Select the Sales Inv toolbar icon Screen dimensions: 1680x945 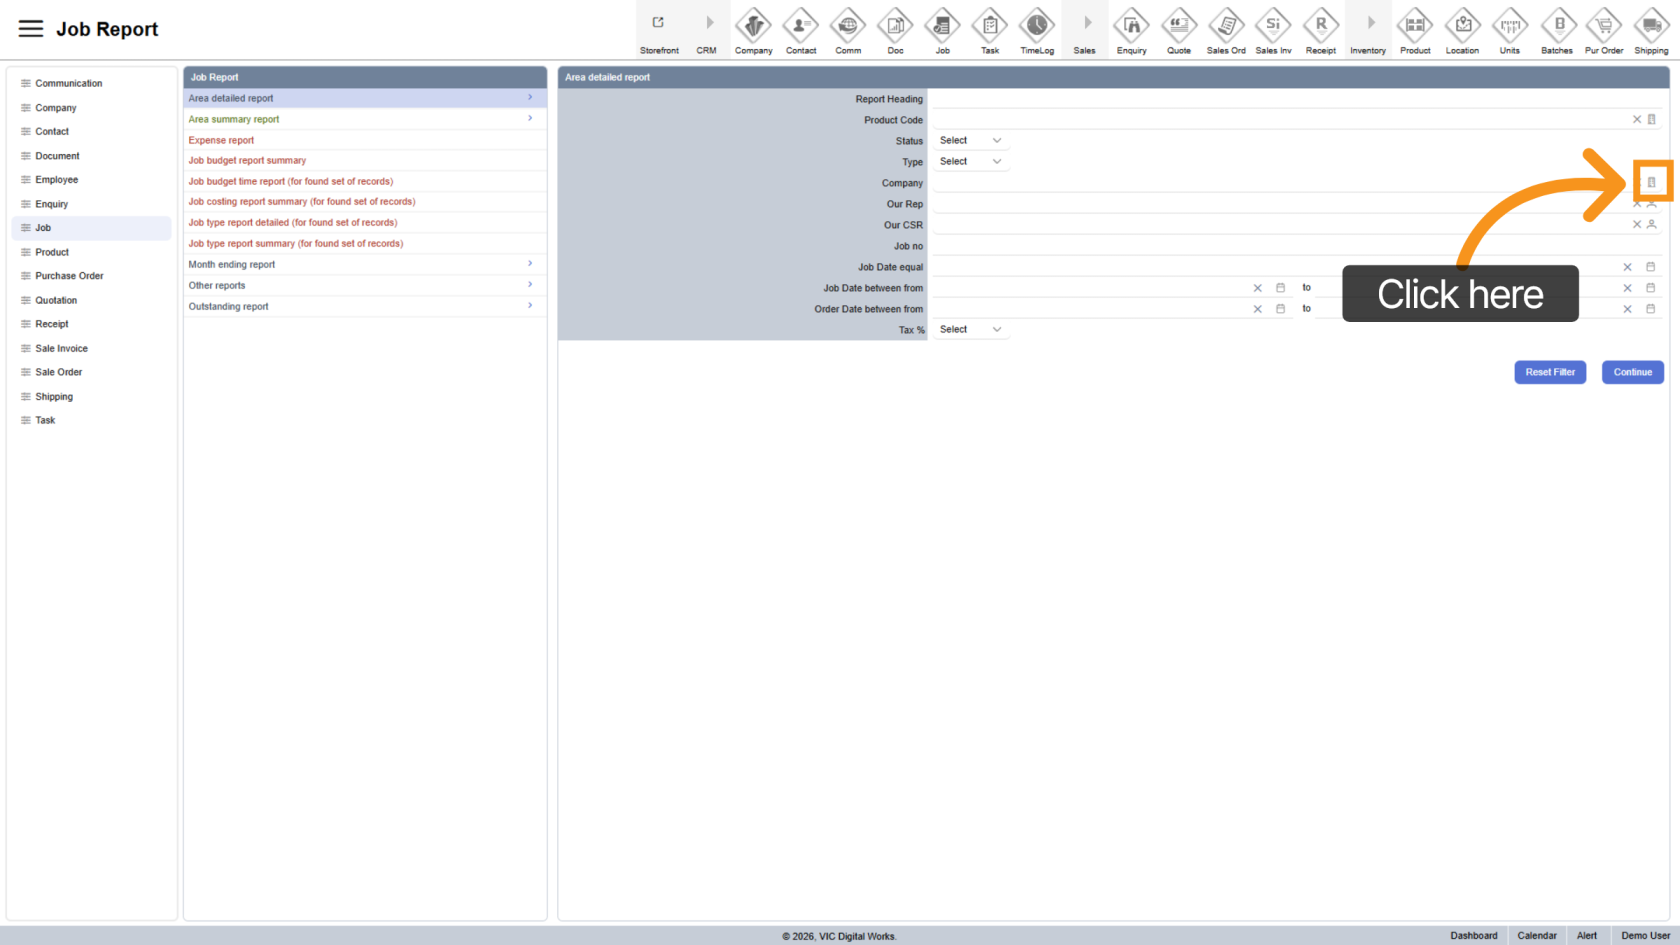(1273, 26)
